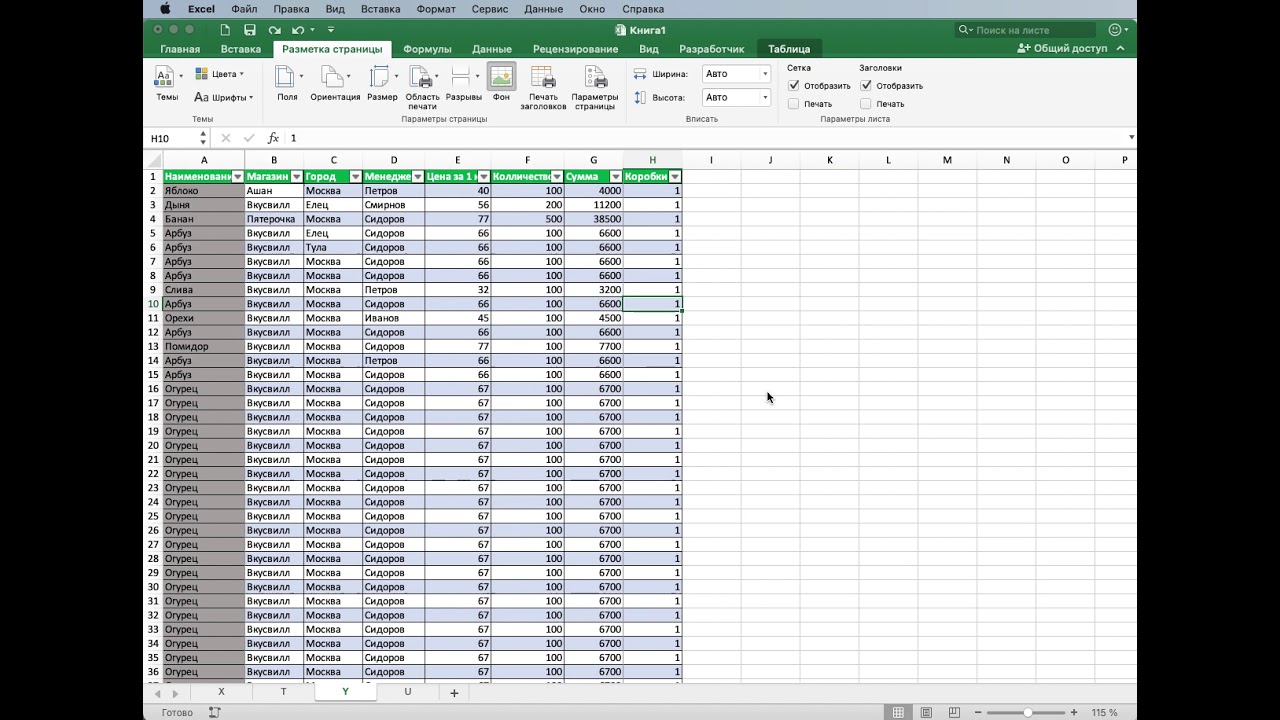Click the cancel X icon in formula bar
This screenshot has width=1280, height=720.
226,138
